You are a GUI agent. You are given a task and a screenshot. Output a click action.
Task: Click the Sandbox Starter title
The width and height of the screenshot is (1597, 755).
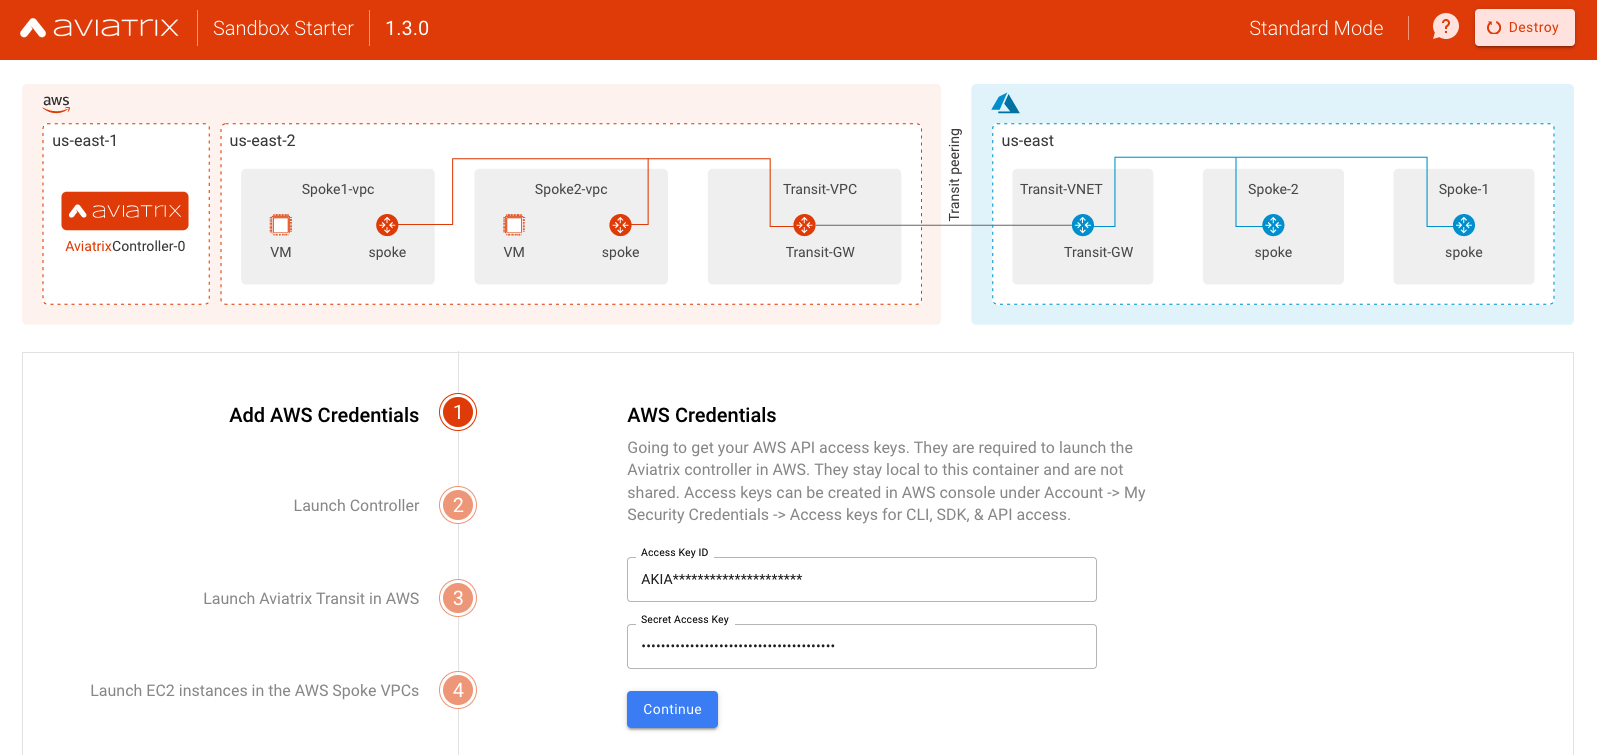[x=283, y=28]
